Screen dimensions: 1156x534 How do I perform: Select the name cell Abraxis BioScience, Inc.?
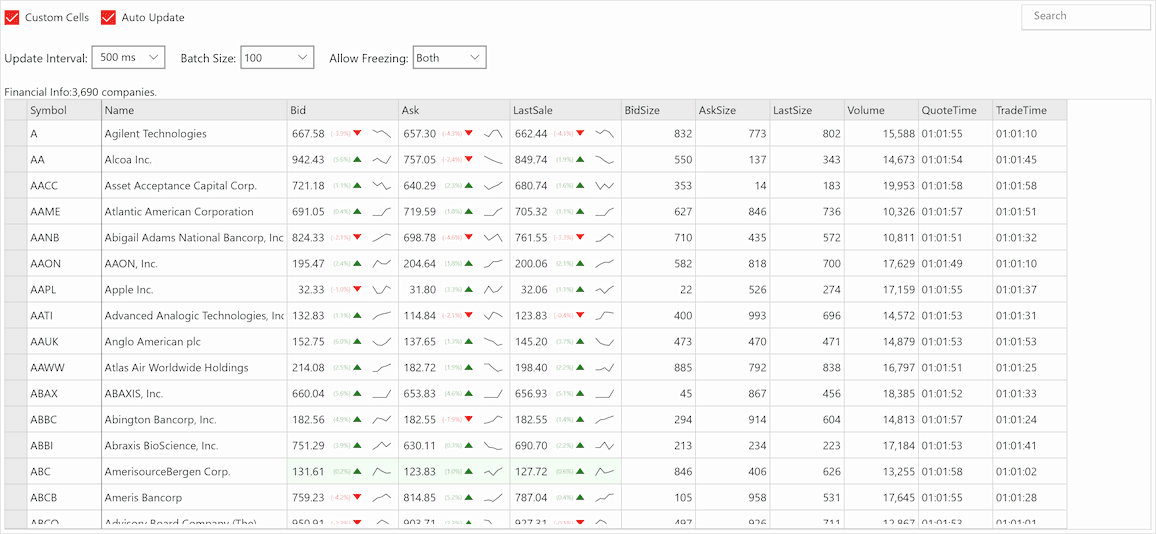[x=194, y=445]
